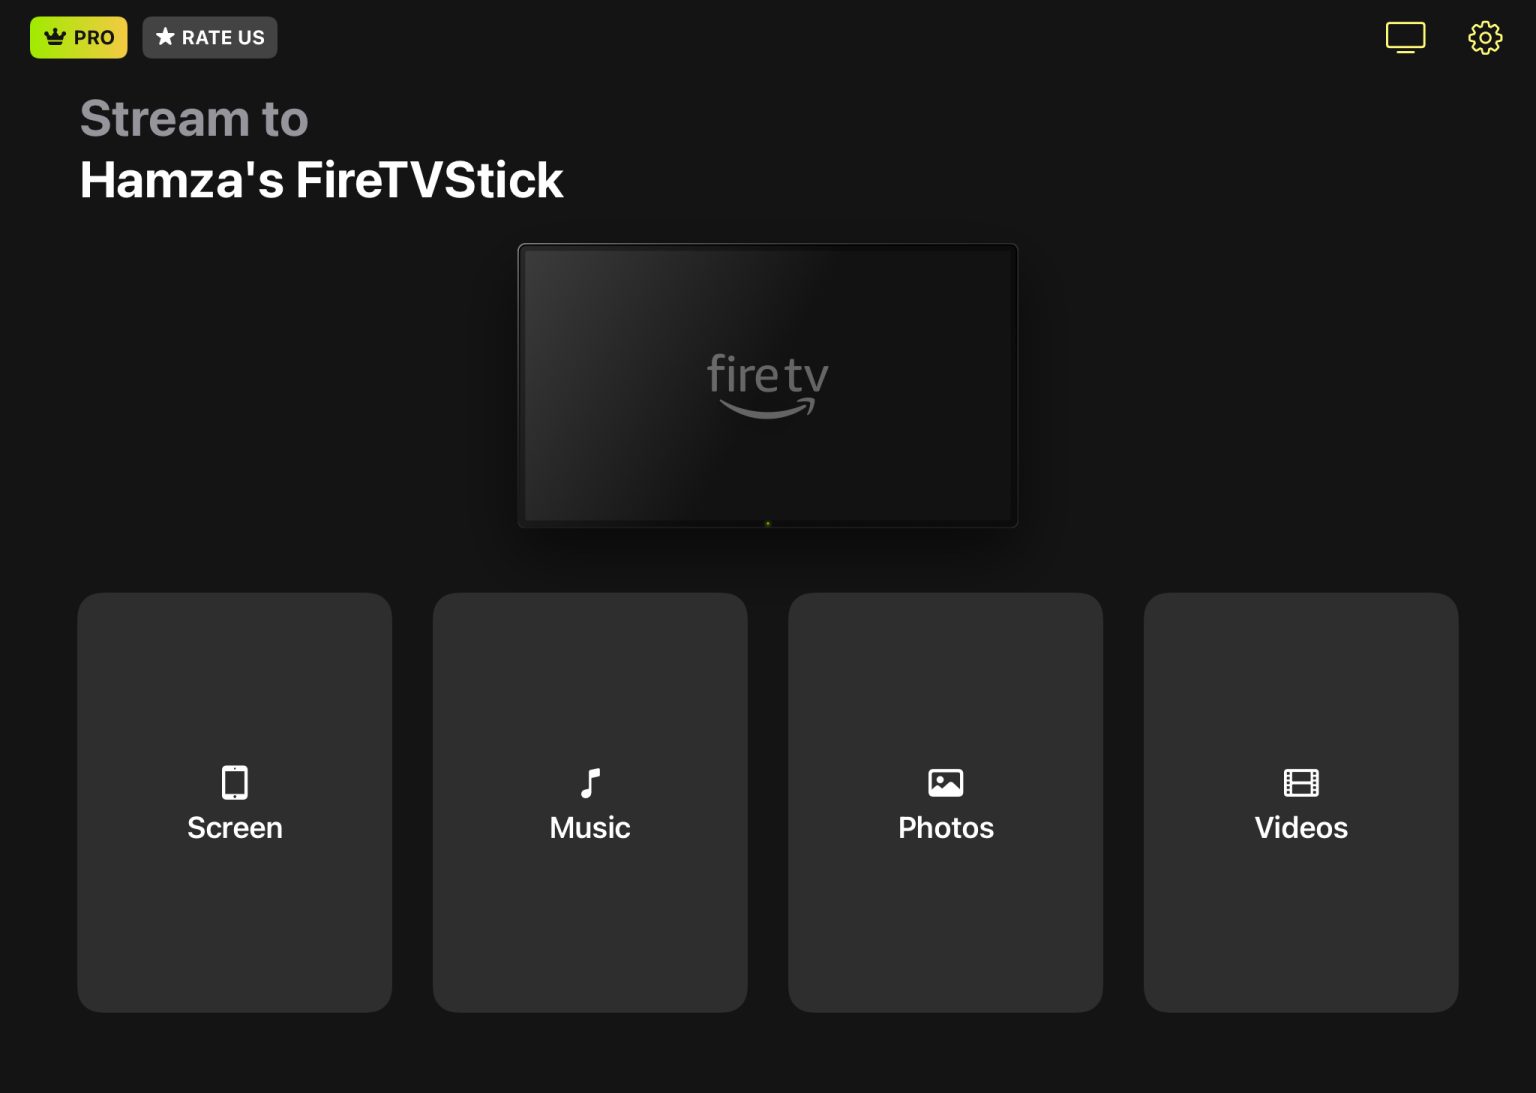Click the star icon next to RATE US

164,36
